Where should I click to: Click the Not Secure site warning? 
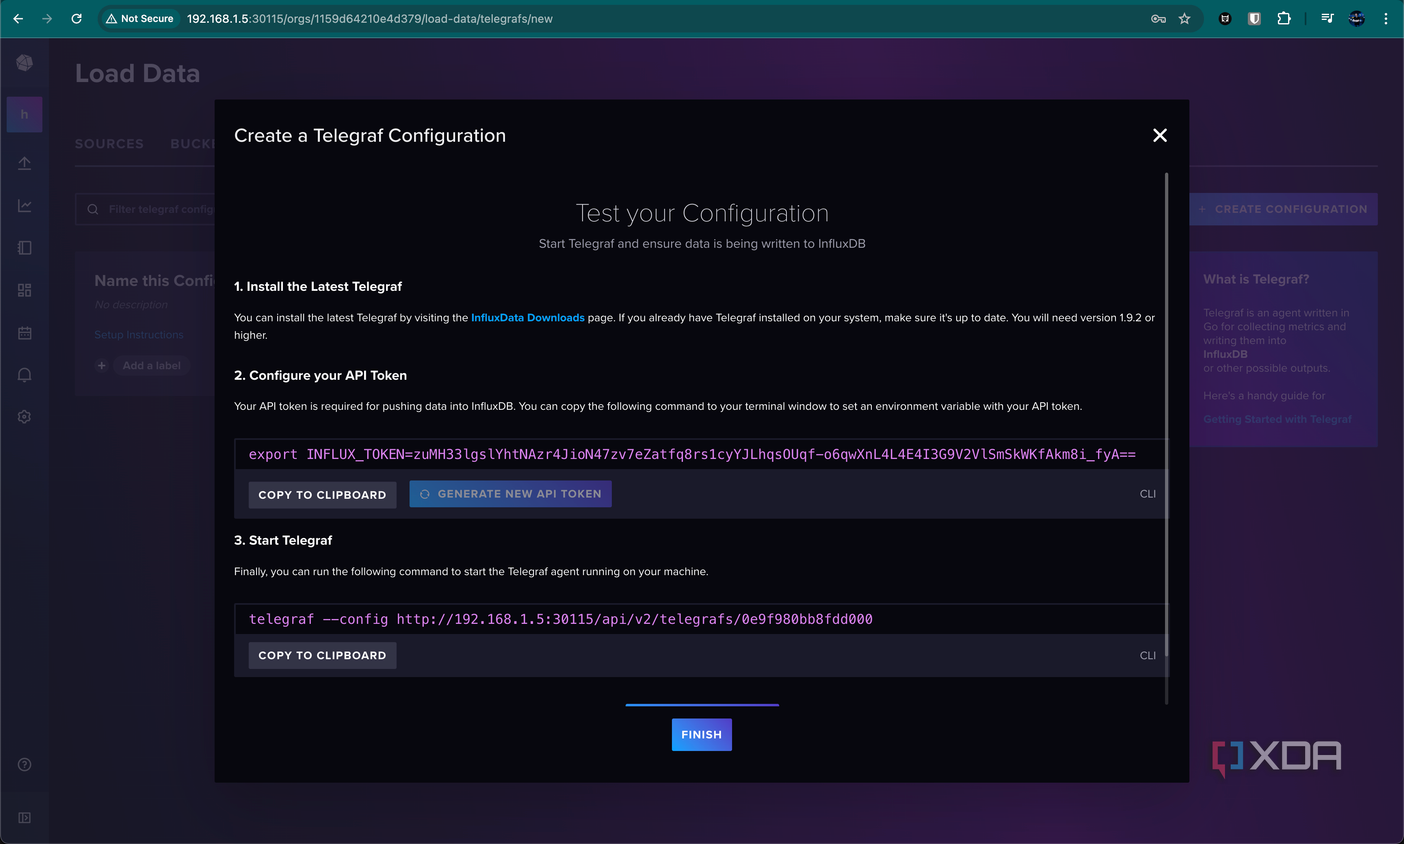click(x=140, y=18)
